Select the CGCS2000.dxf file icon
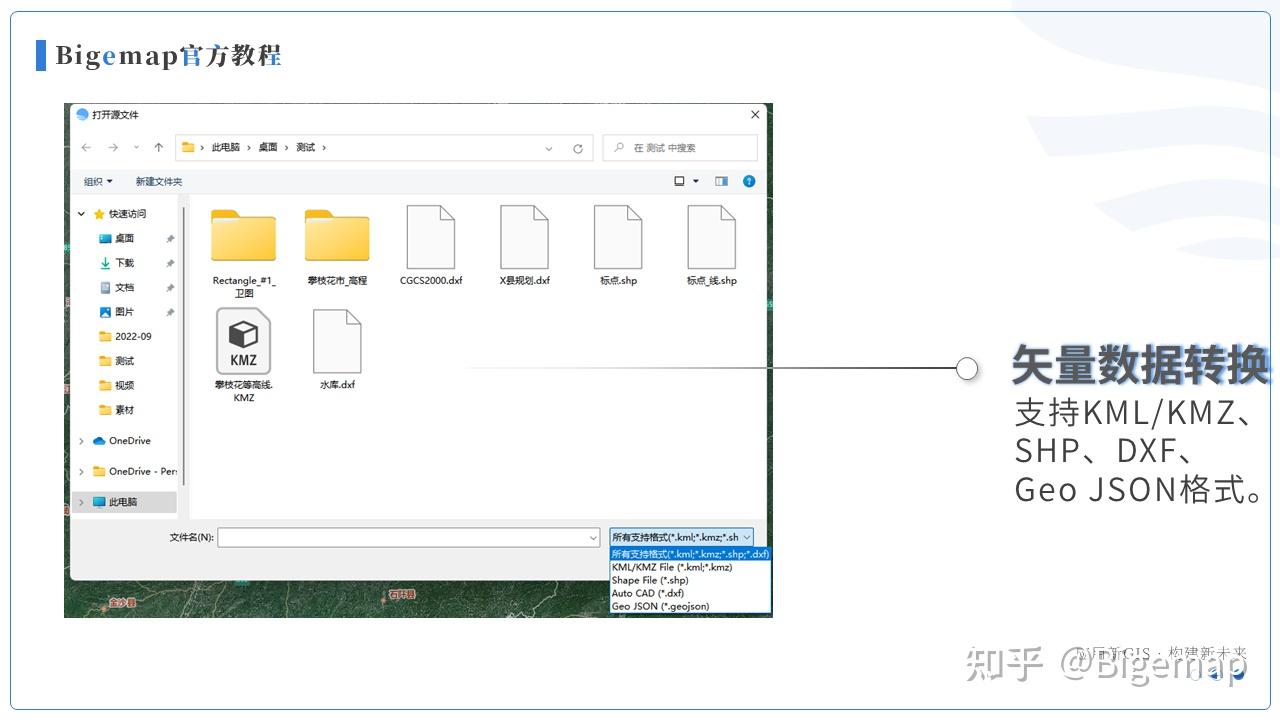The image size is (1280, 720). click(430, 237)
